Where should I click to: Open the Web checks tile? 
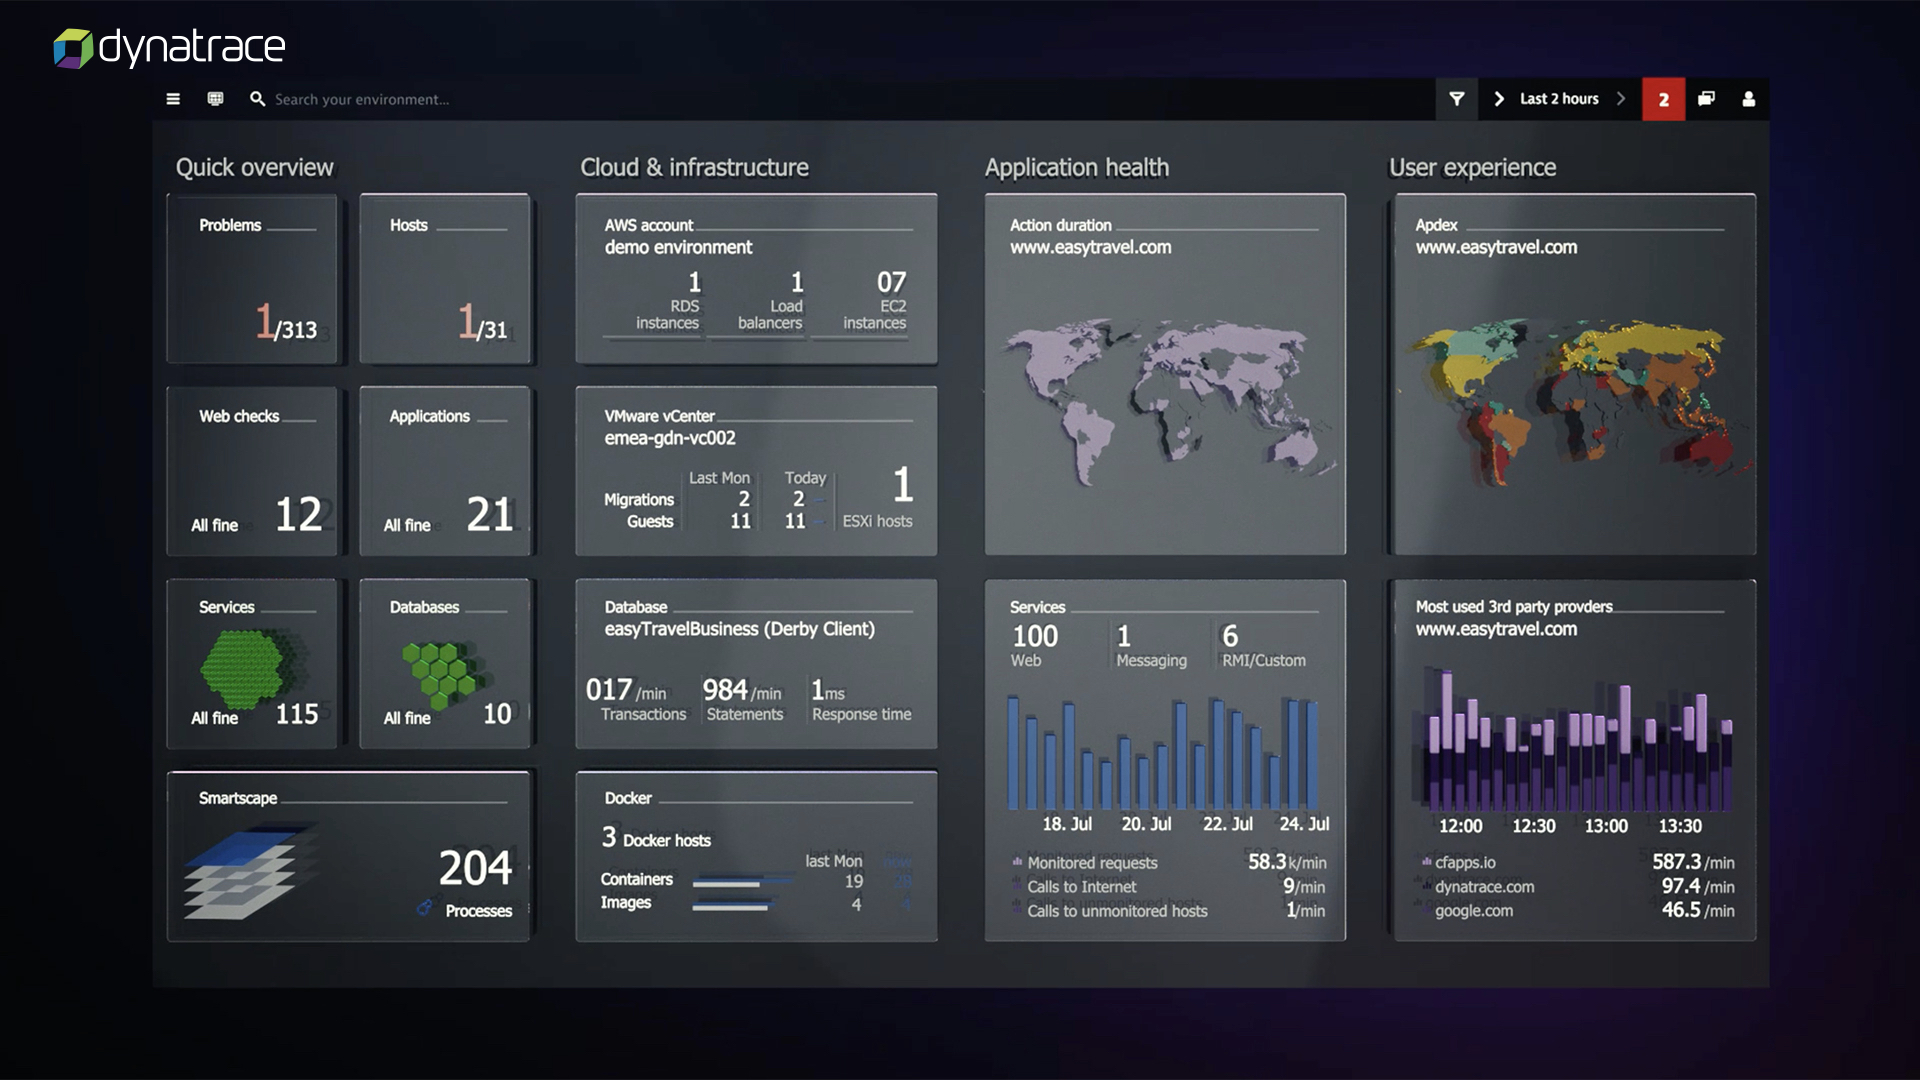[x=252, y=471]
